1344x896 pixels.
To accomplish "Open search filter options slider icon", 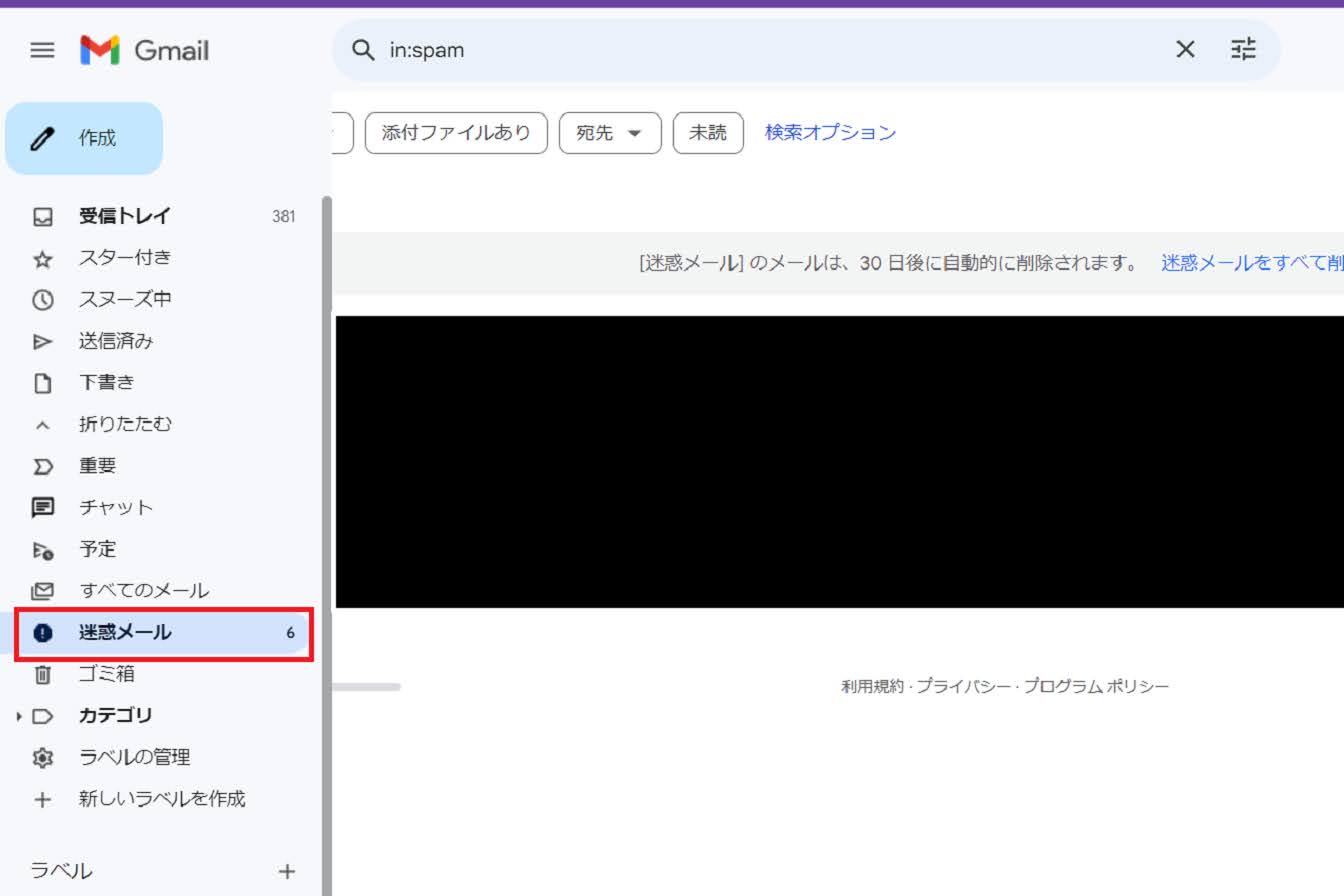I will pos(1243,50).
